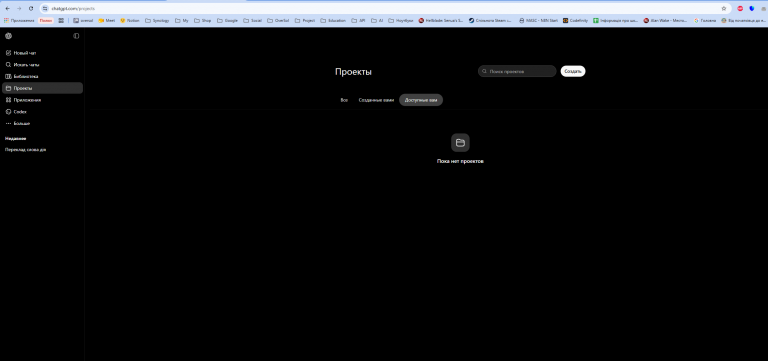Open the Meet bookmark
Viewport: 768px width, 361px height.
(107, 21)
